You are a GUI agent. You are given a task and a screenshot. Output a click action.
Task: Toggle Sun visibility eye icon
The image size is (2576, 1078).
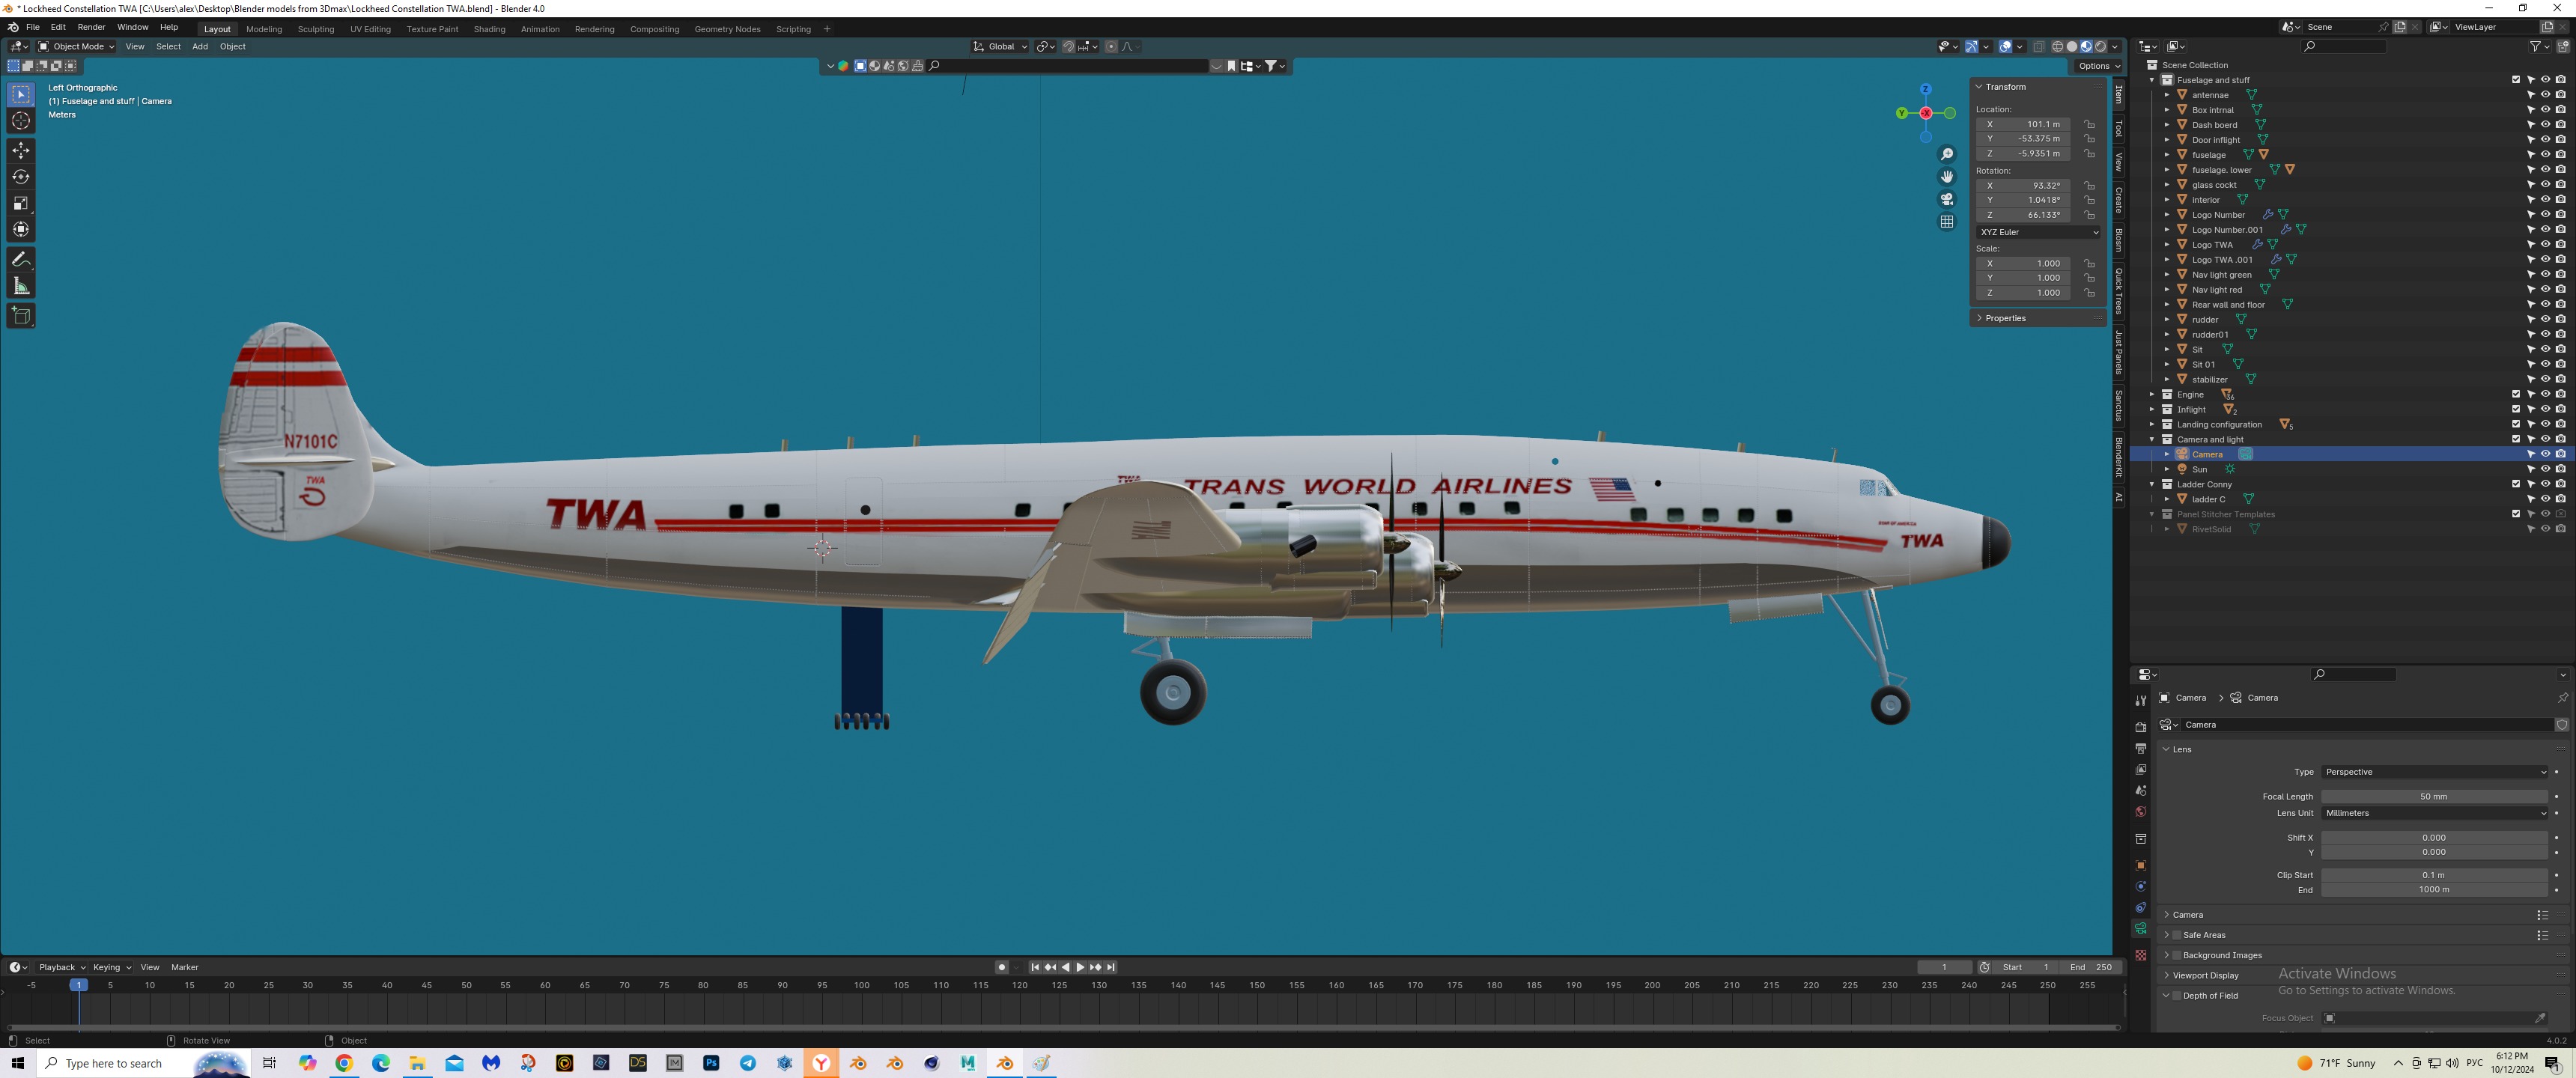[x=2545, y=469]
